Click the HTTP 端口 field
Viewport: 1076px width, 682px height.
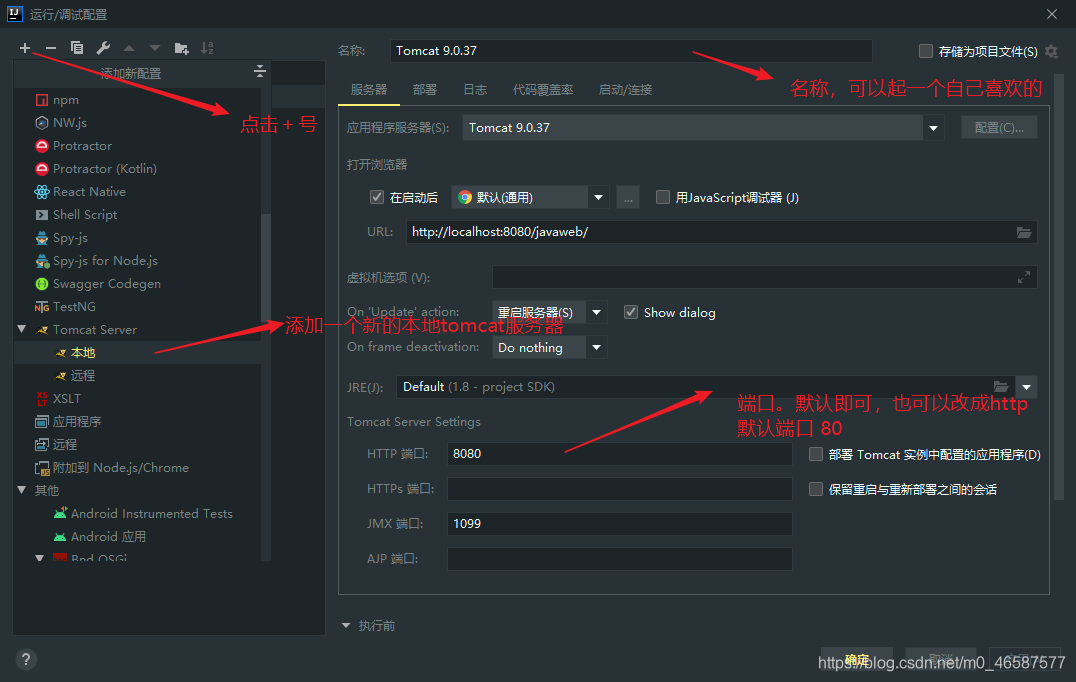point(620,454)
